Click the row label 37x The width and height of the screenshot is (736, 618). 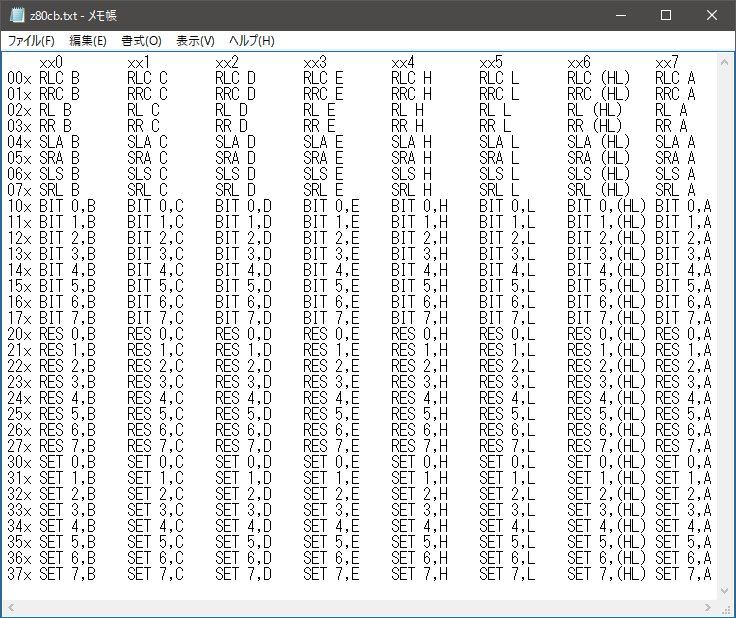(x=19, y=574)
